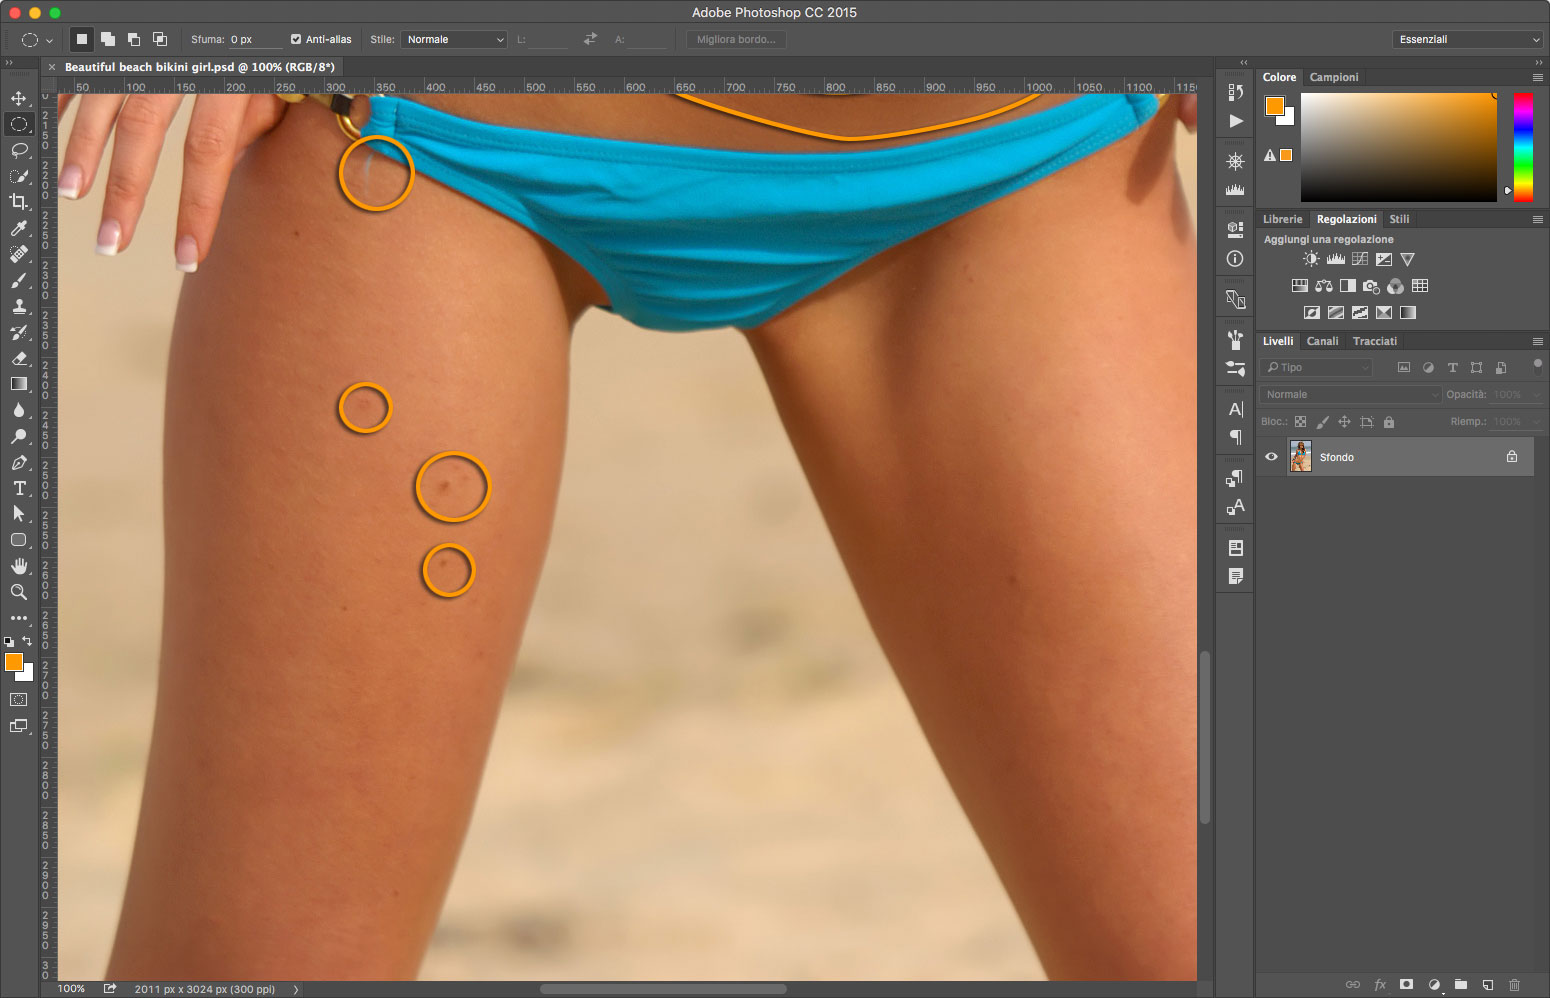Viewport: 1550px width, 998px height.
Task: Toggle pixel layer filter in Livelli
Action: (1404, 367)
